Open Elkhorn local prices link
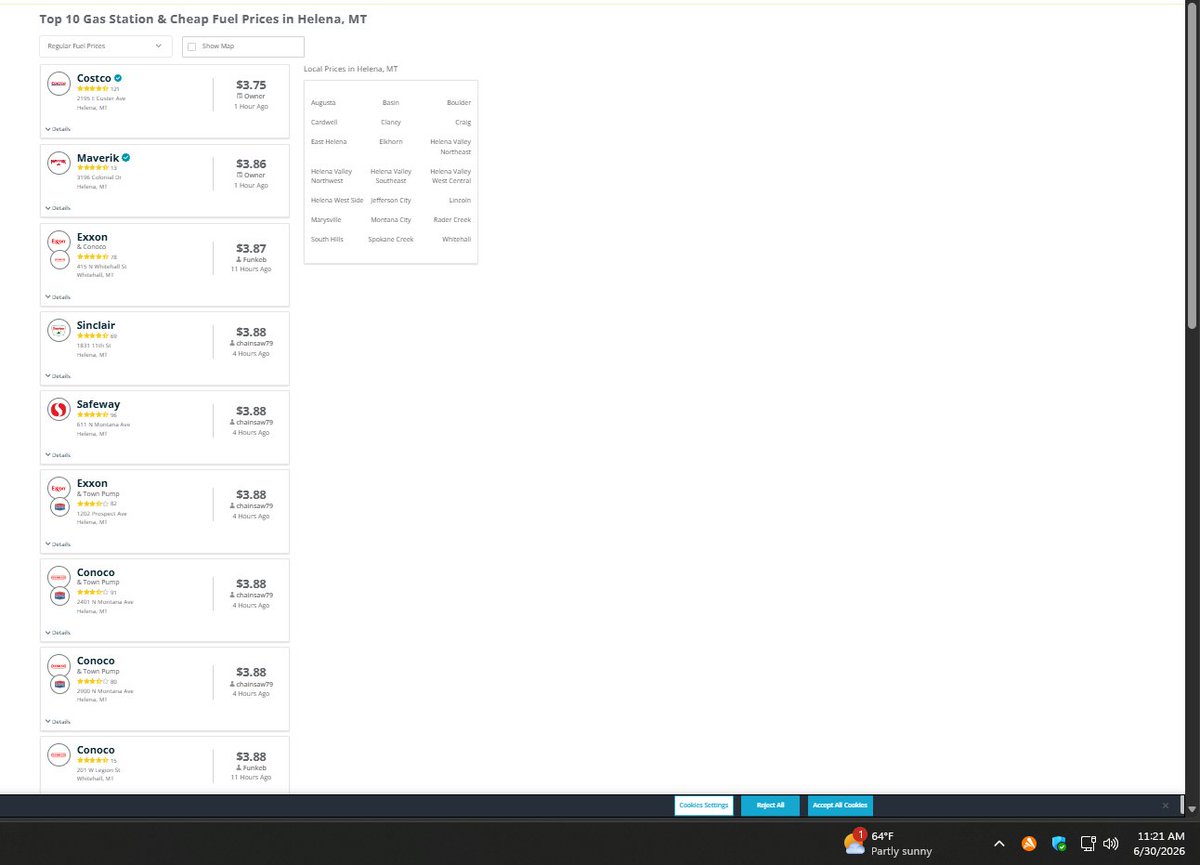 391,142
